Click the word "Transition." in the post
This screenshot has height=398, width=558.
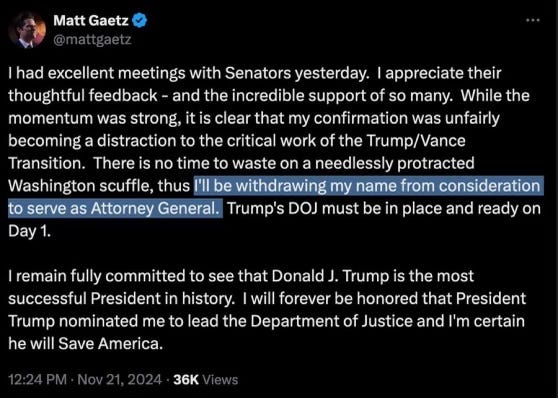coord(45,163)
